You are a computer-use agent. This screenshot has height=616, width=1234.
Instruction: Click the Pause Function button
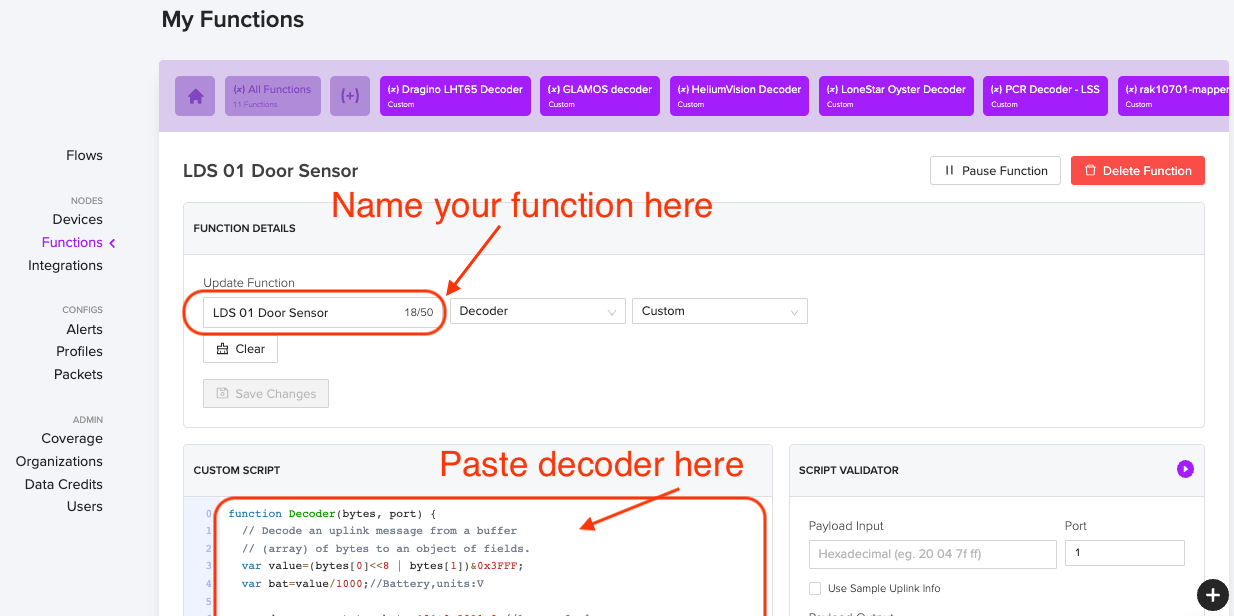[x=994, y=171]
